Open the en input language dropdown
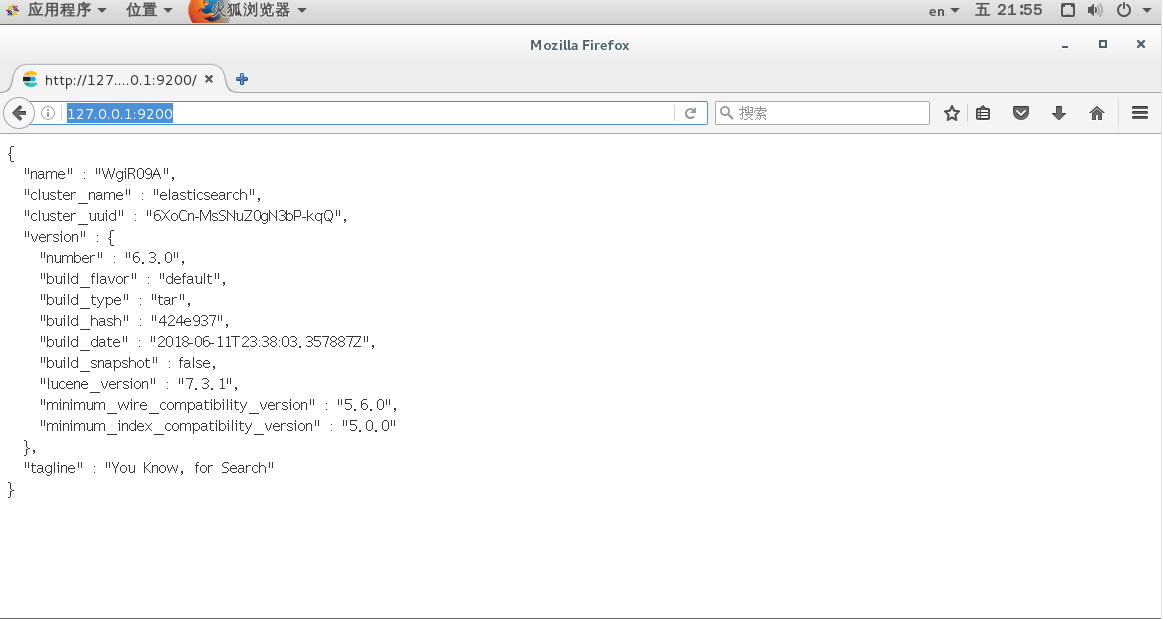The height and width of the screenshot is (619, 1163). click(x=943, y=11)
